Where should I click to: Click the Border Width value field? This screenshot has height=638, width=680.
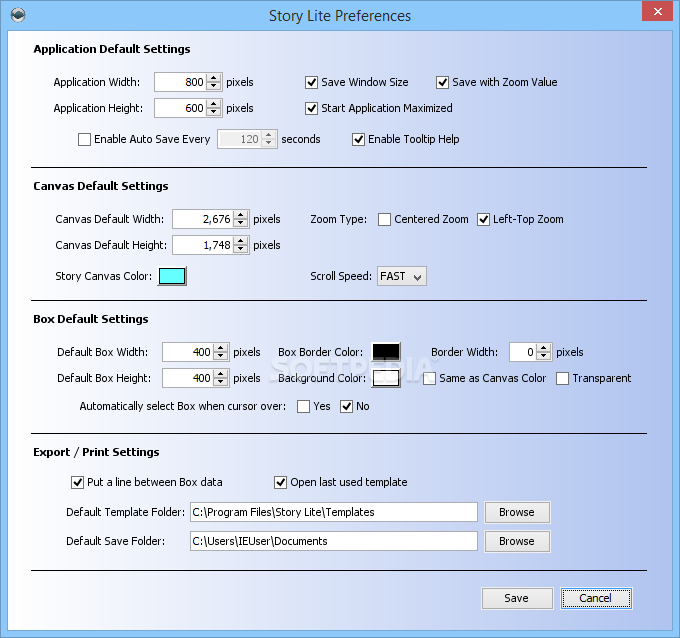(x=523, y=352)
